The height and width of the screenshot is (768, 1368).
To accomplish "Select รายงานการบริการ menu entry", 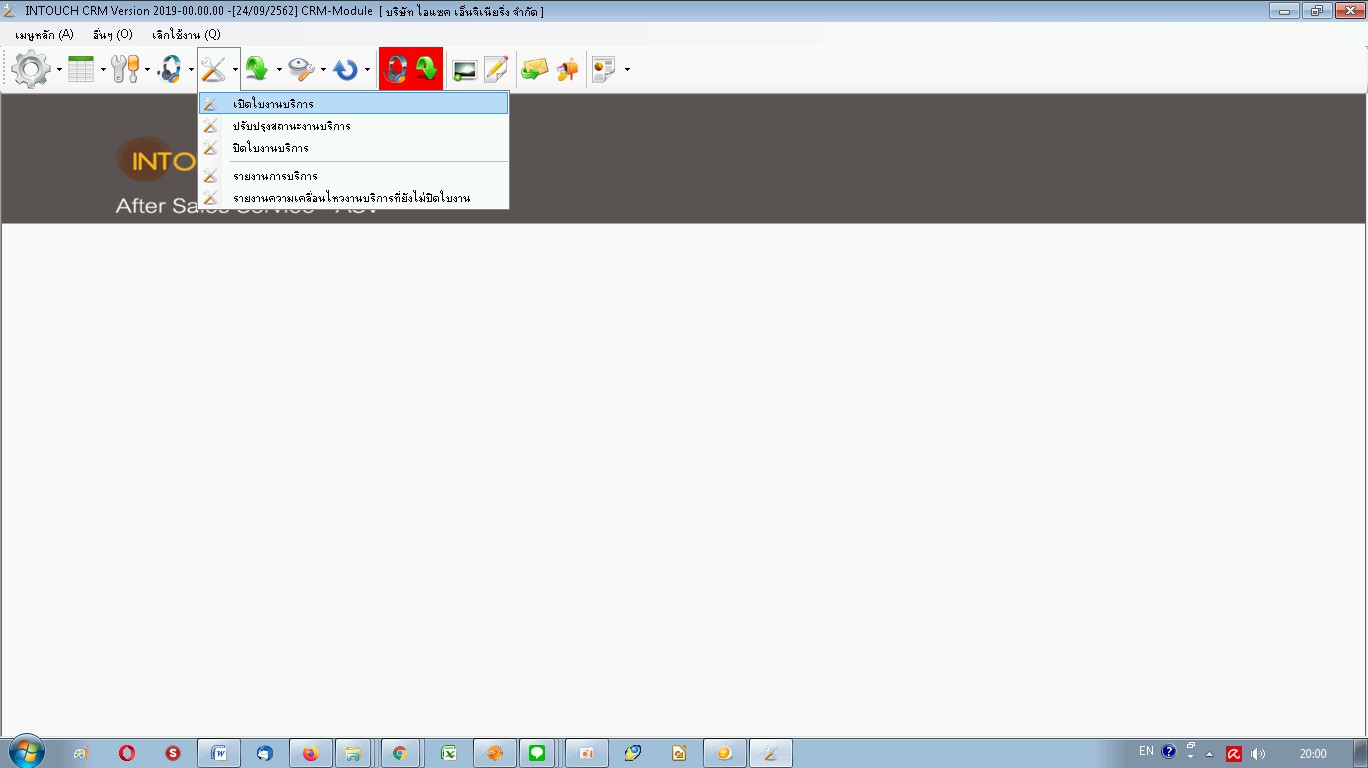I will tap(275, 176).
